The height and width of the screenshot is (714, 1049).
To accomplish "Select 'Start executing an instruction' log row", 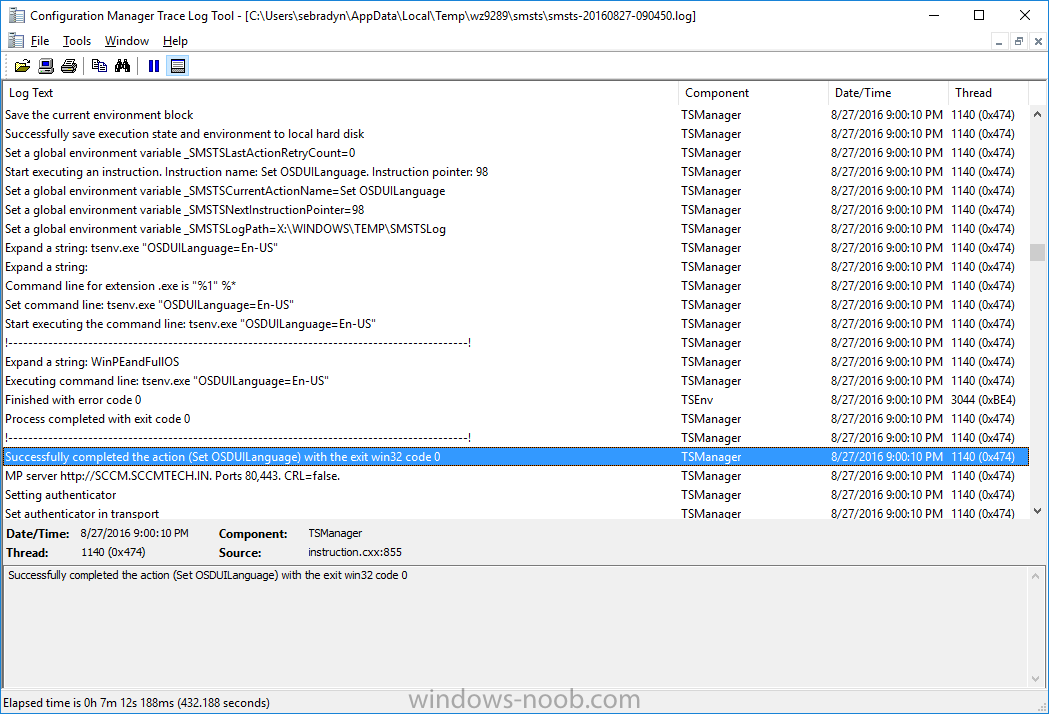I will (515, 172).
